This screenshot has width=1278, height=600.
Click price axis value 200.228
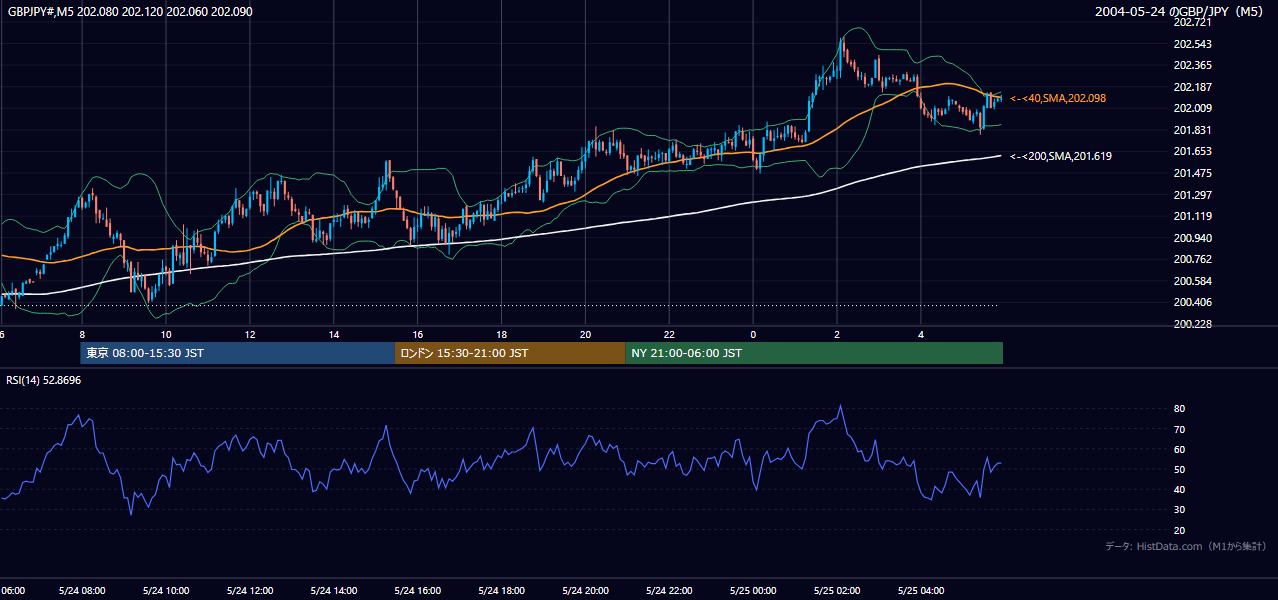[x=1192, y=324]
